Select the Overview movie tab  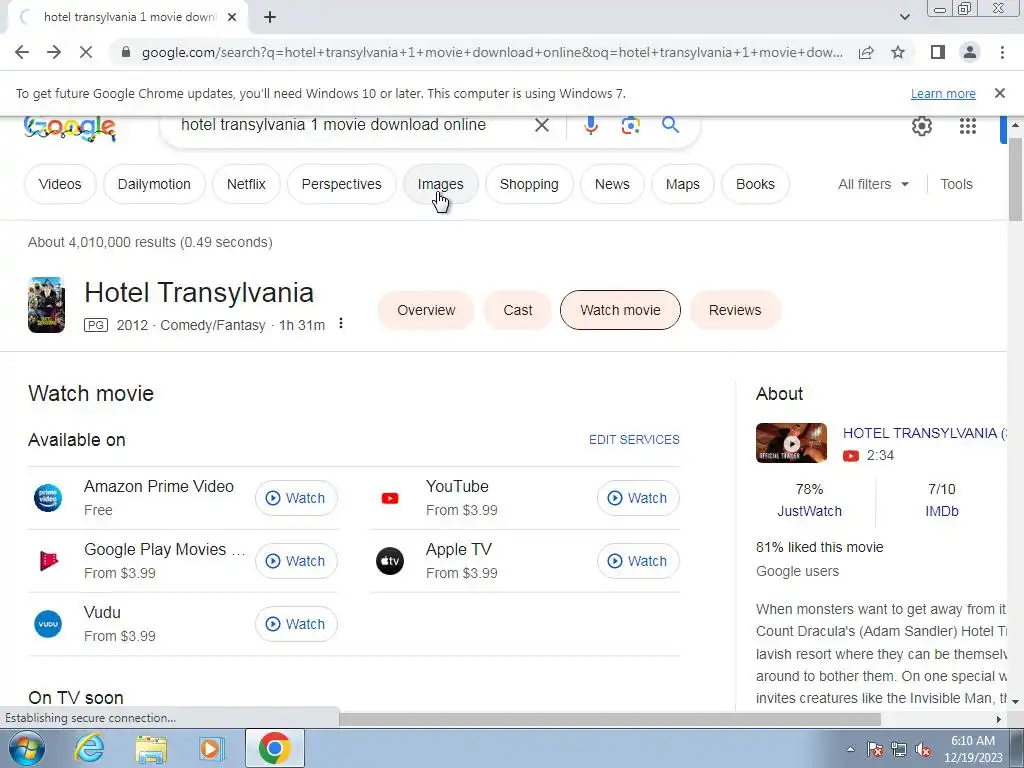426,310
